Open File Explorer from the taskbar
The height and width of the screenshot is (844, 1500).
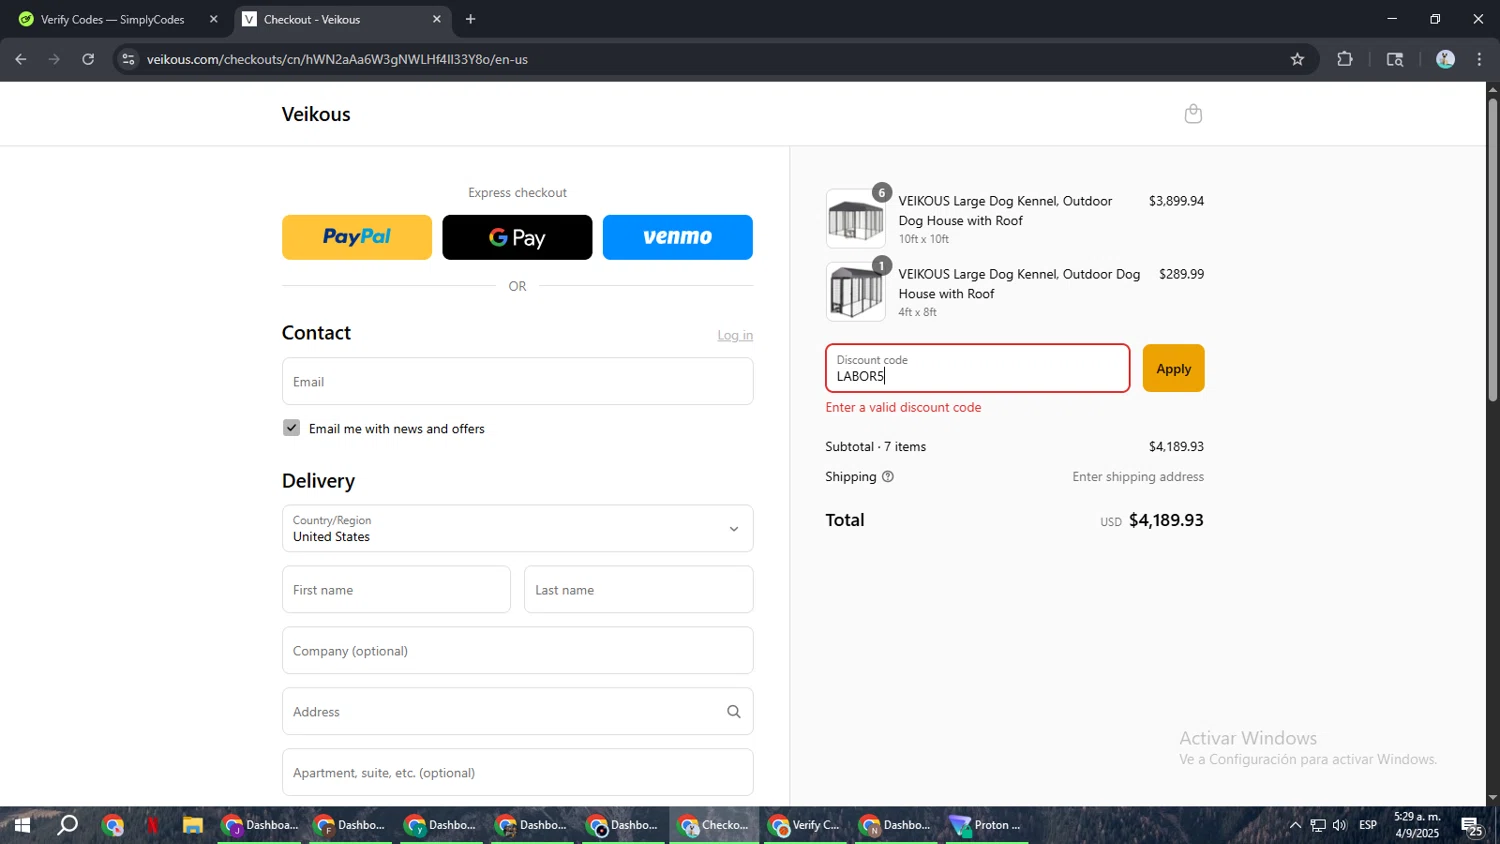pyautogui.click(x=192, y=825)
